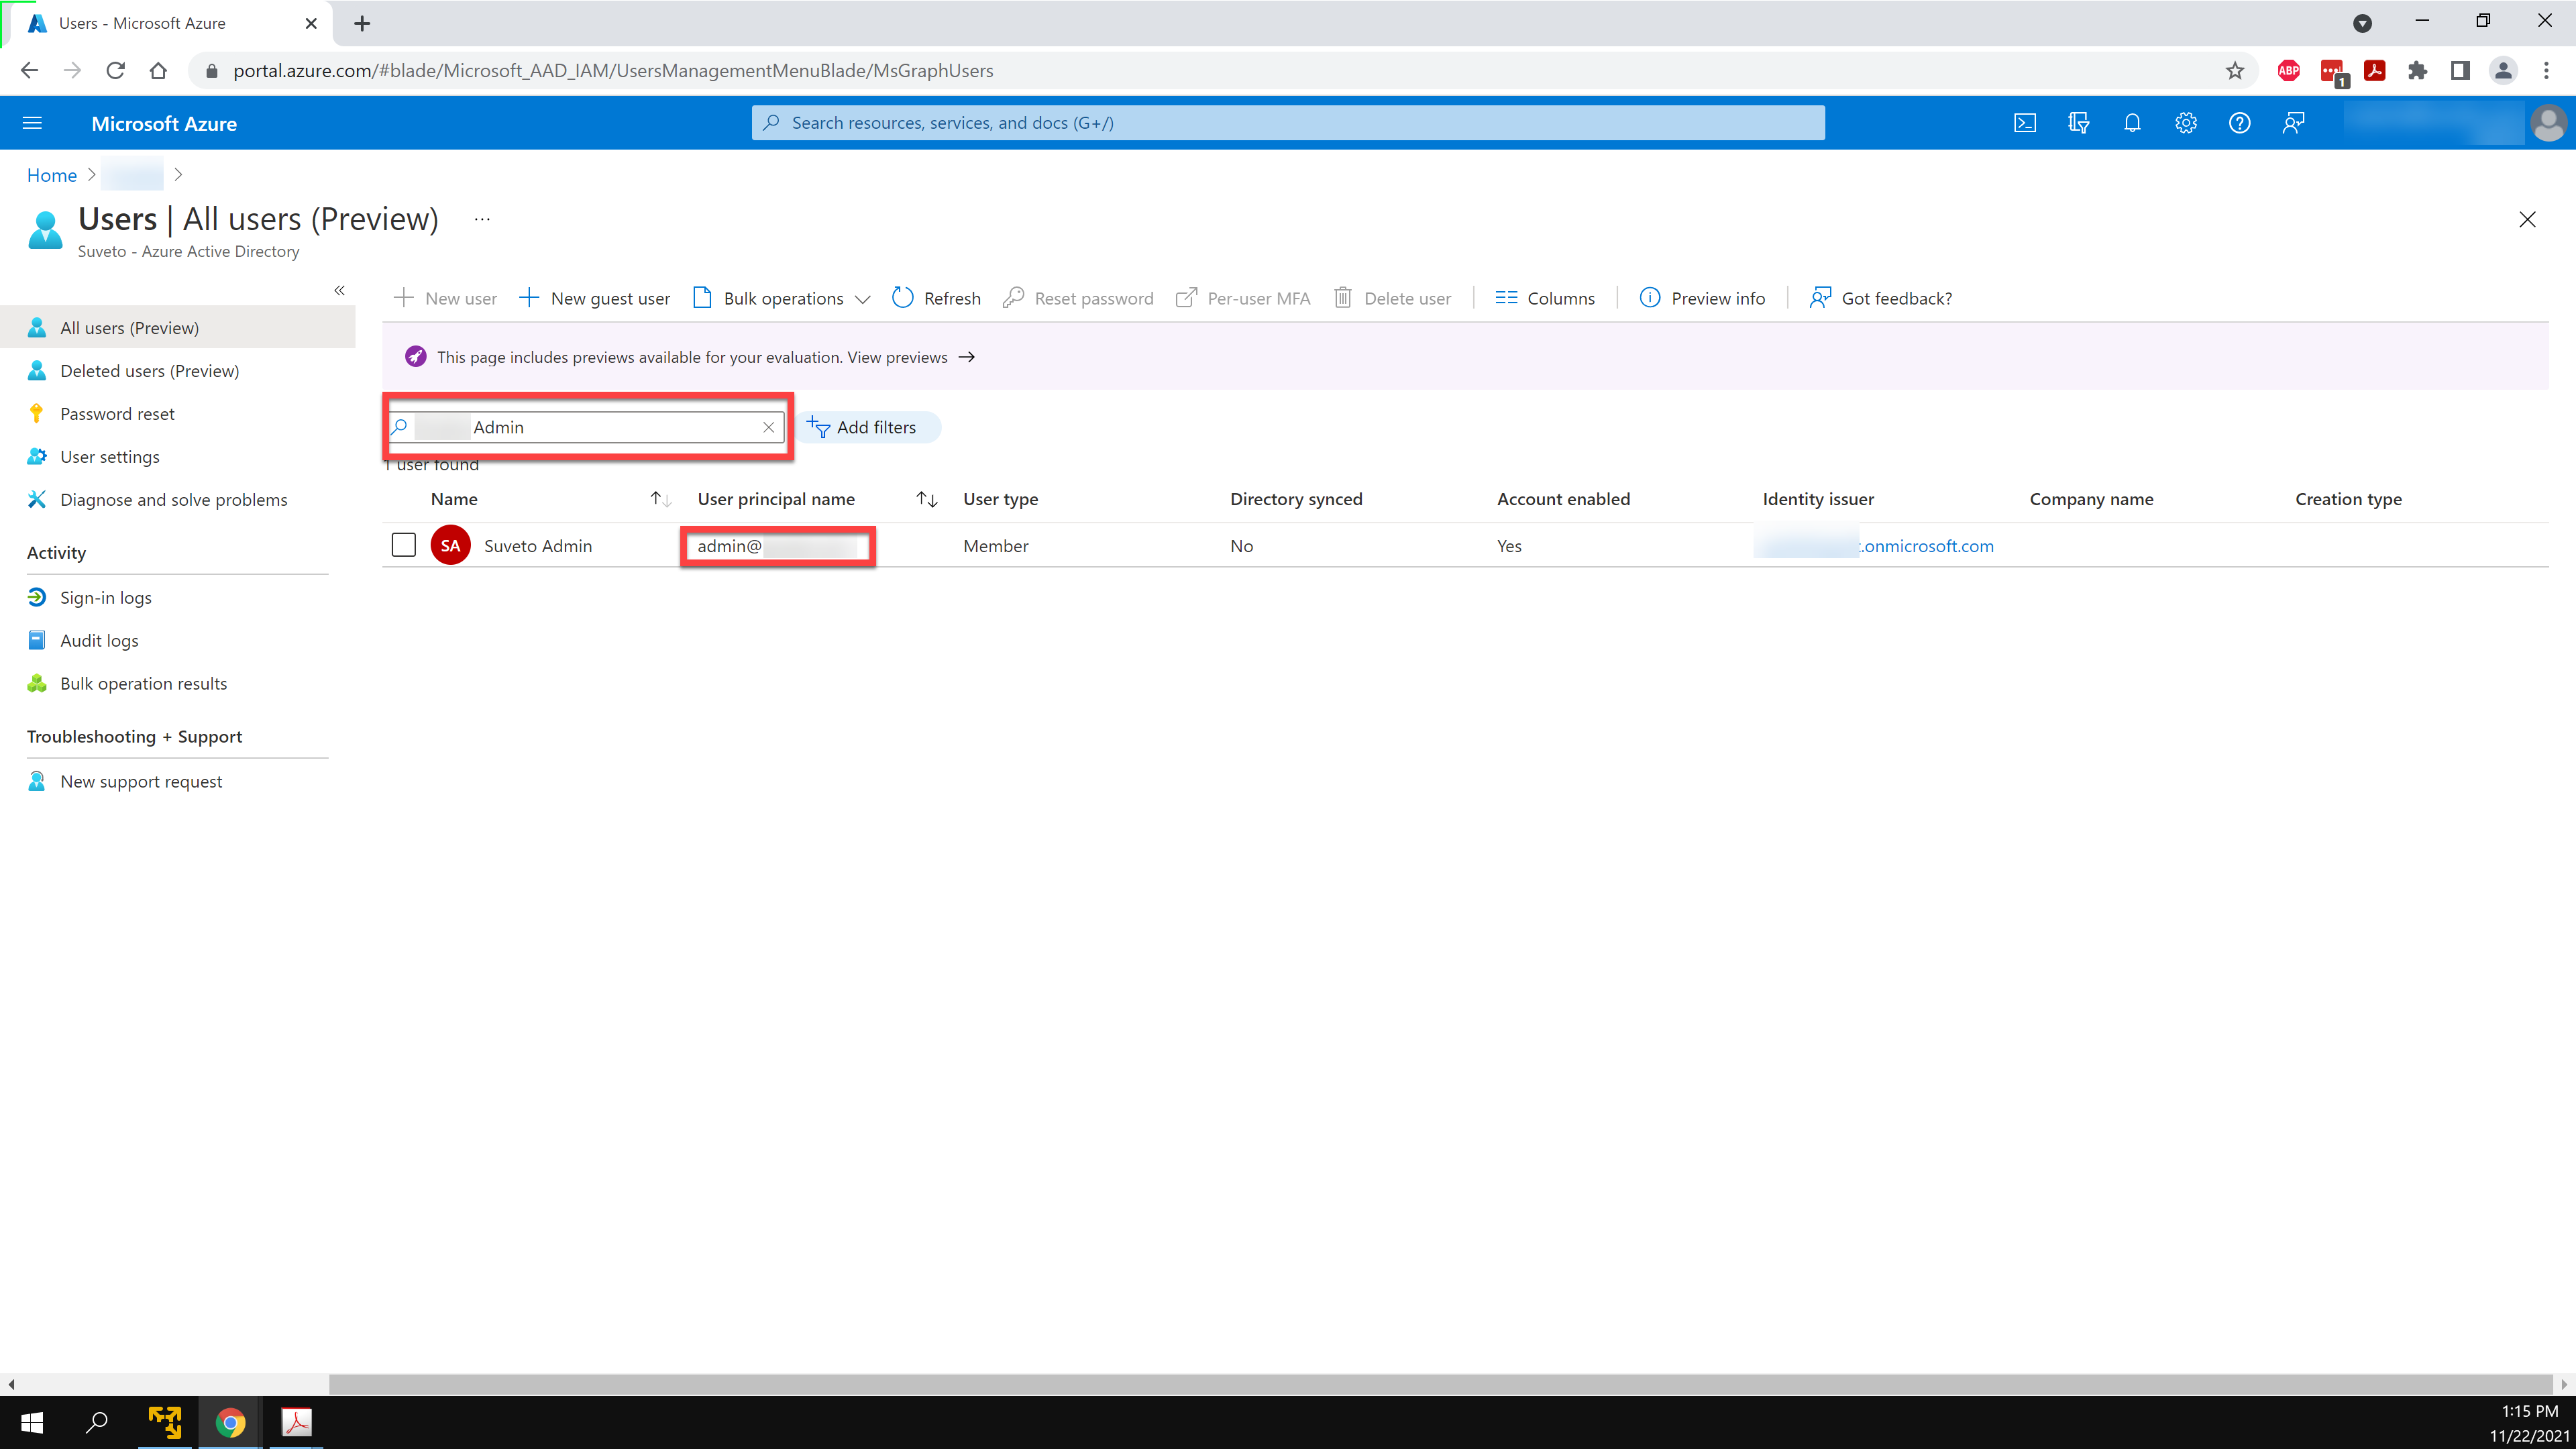Open Deleted users (Preview) menu item
Viewport: 2576px width, 1449px height.
tap(149, 371)
